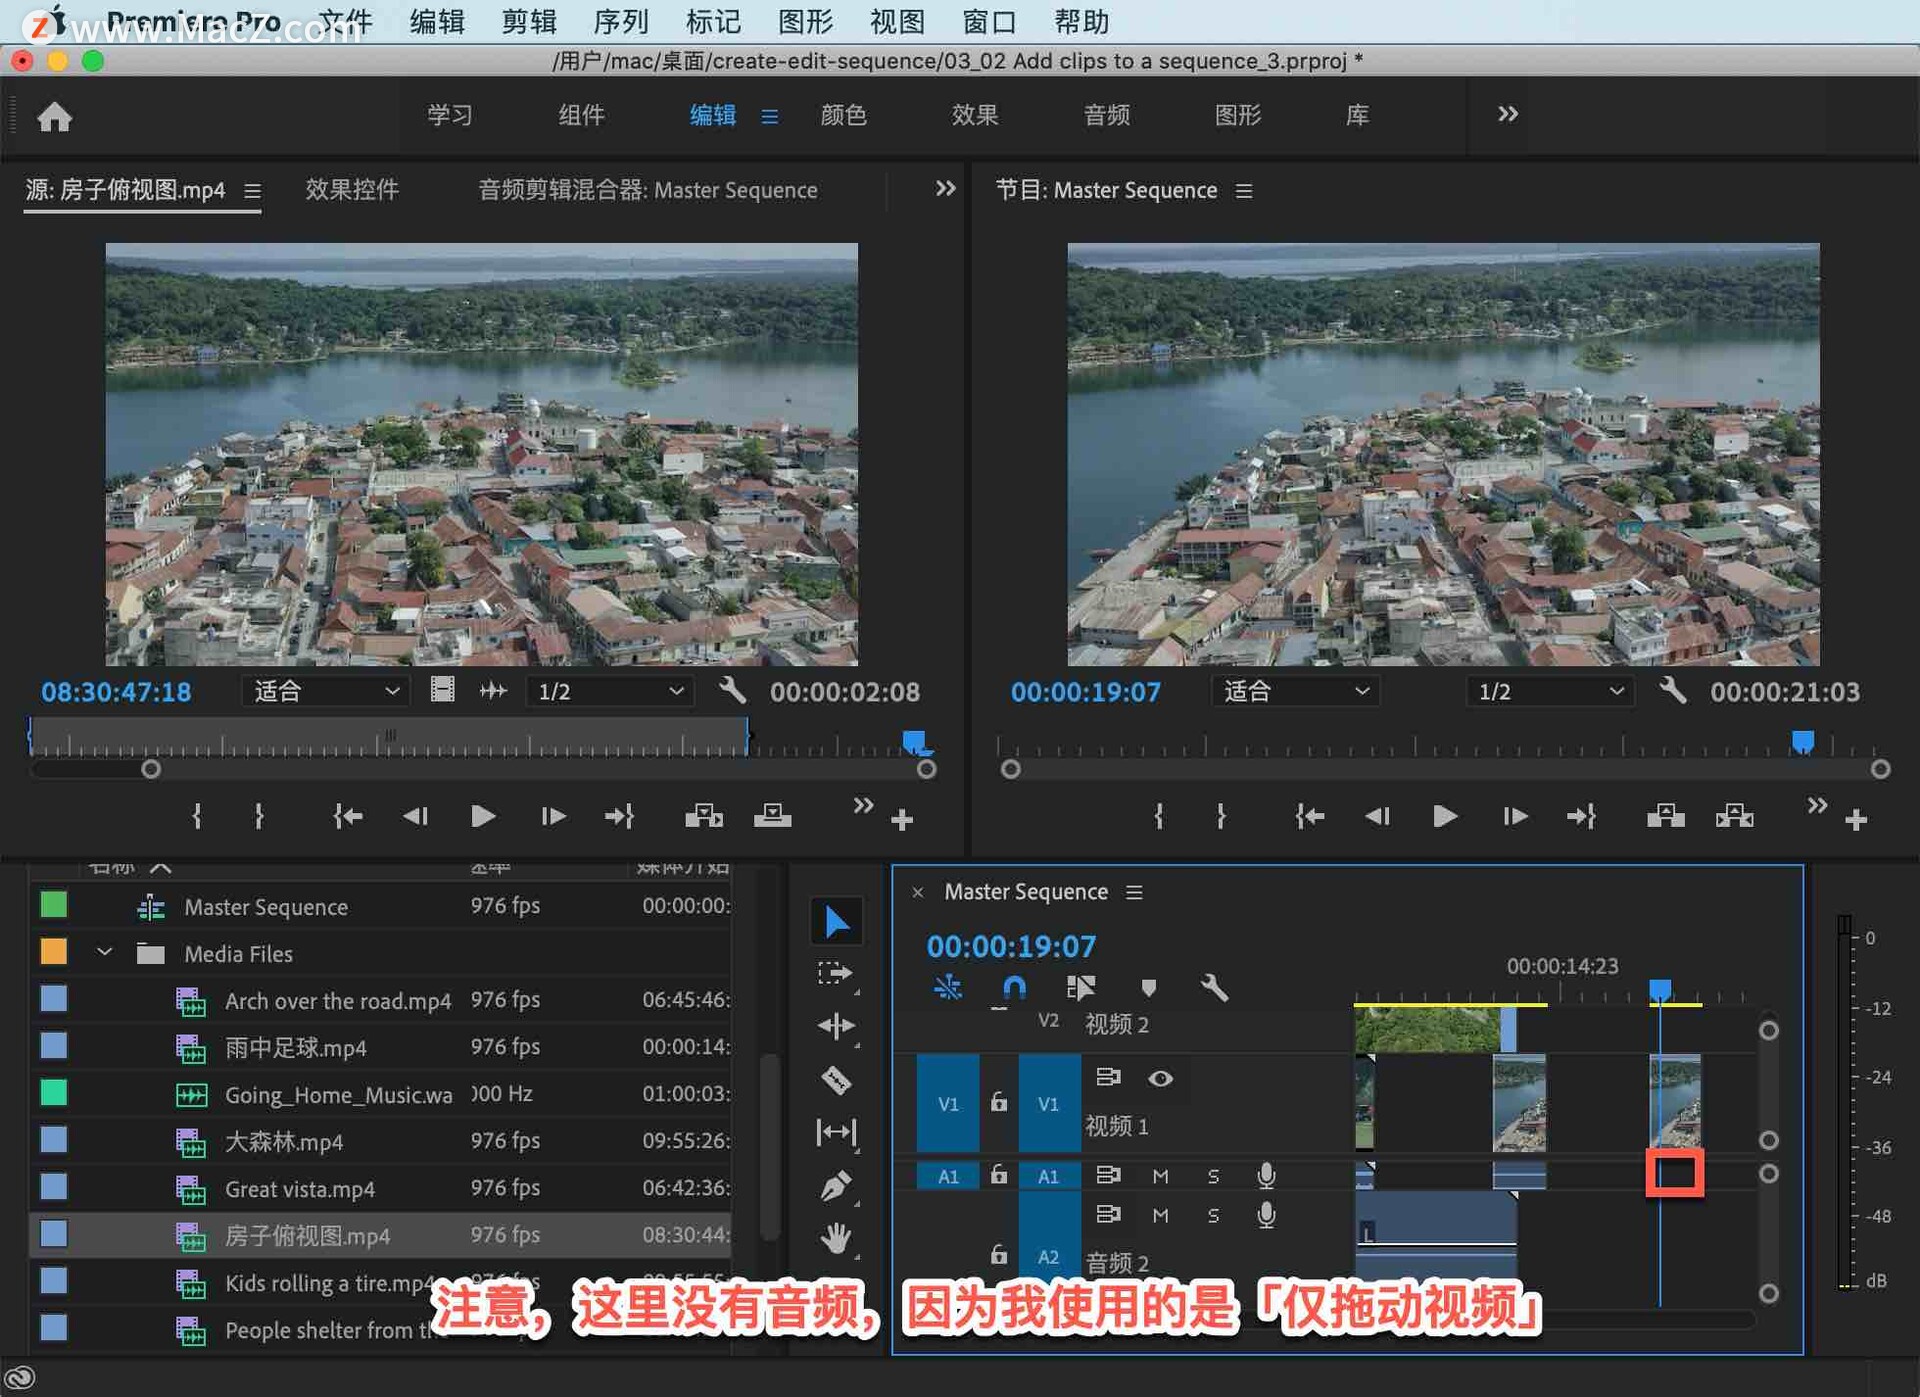Show more workspaces overflow chevron
The image size is (1920, 1397).
pos(1508,114)
